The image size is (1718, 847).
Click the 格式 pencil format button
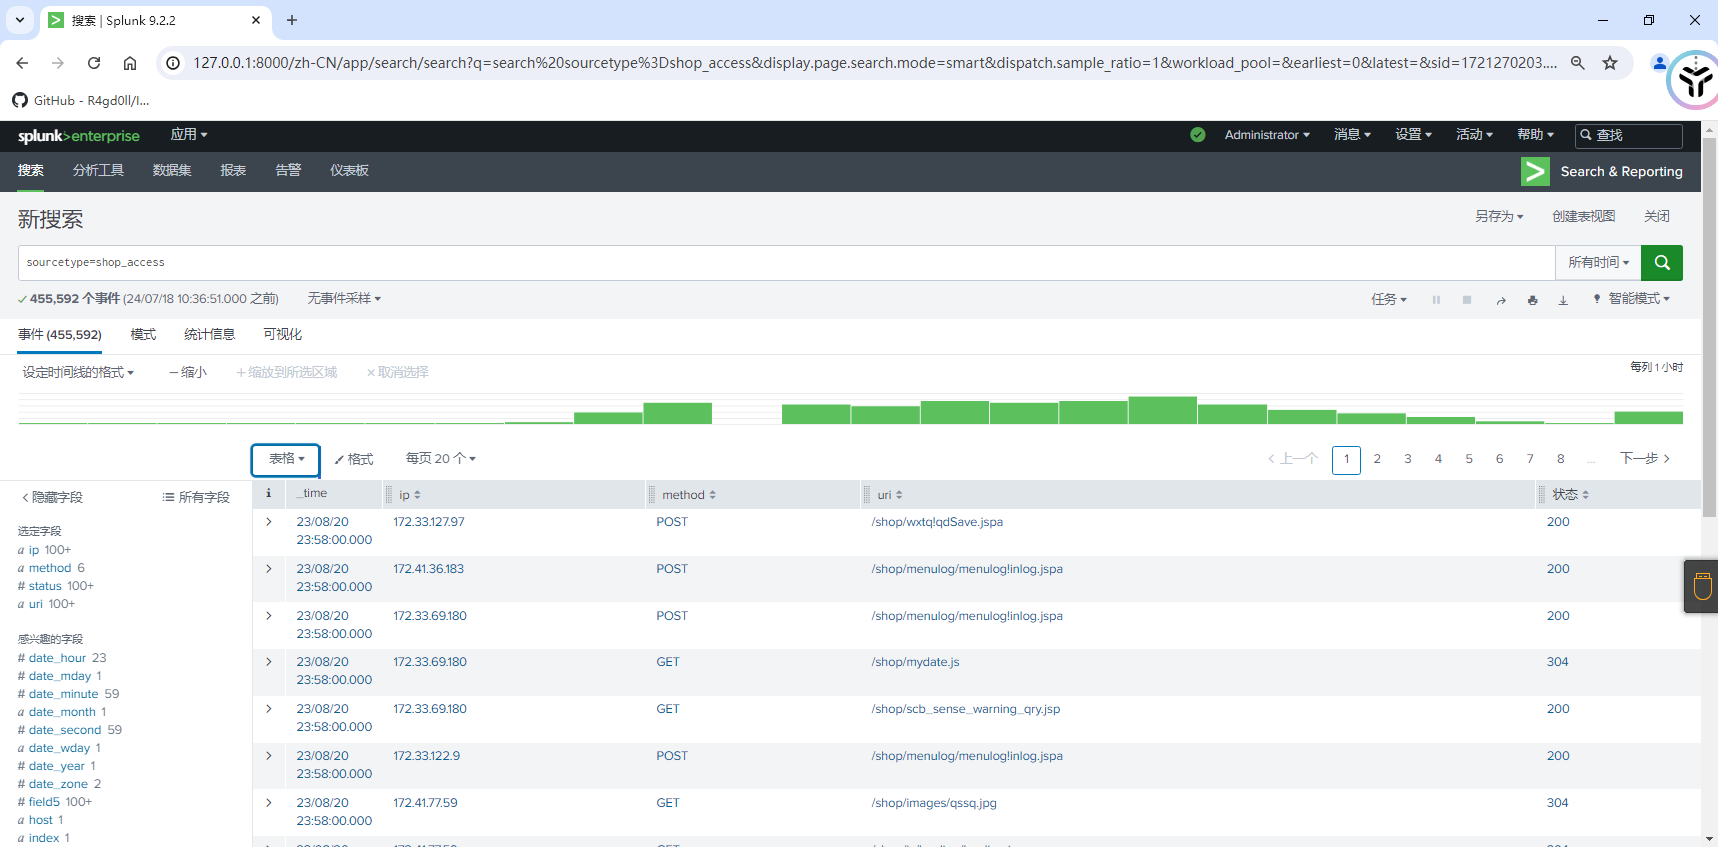(x=354, y=459)
